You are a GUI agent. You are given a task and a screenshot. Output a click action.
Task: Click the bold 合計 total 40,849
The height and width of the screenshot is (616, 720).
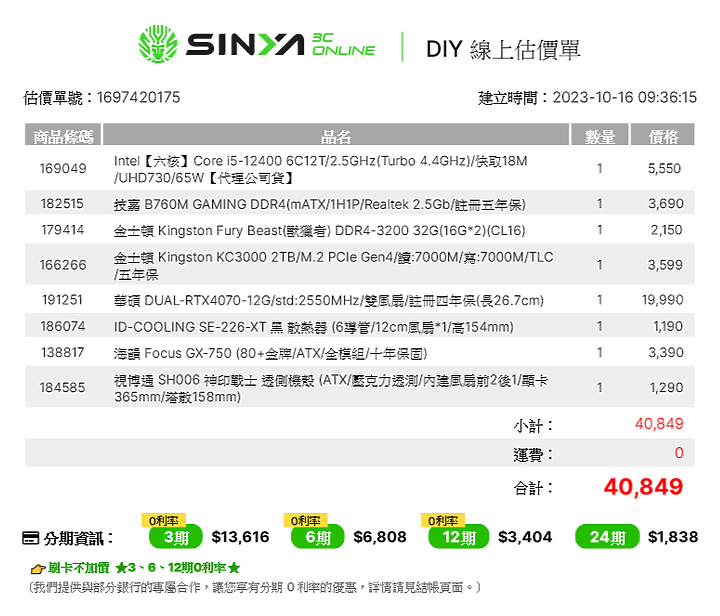643,487
